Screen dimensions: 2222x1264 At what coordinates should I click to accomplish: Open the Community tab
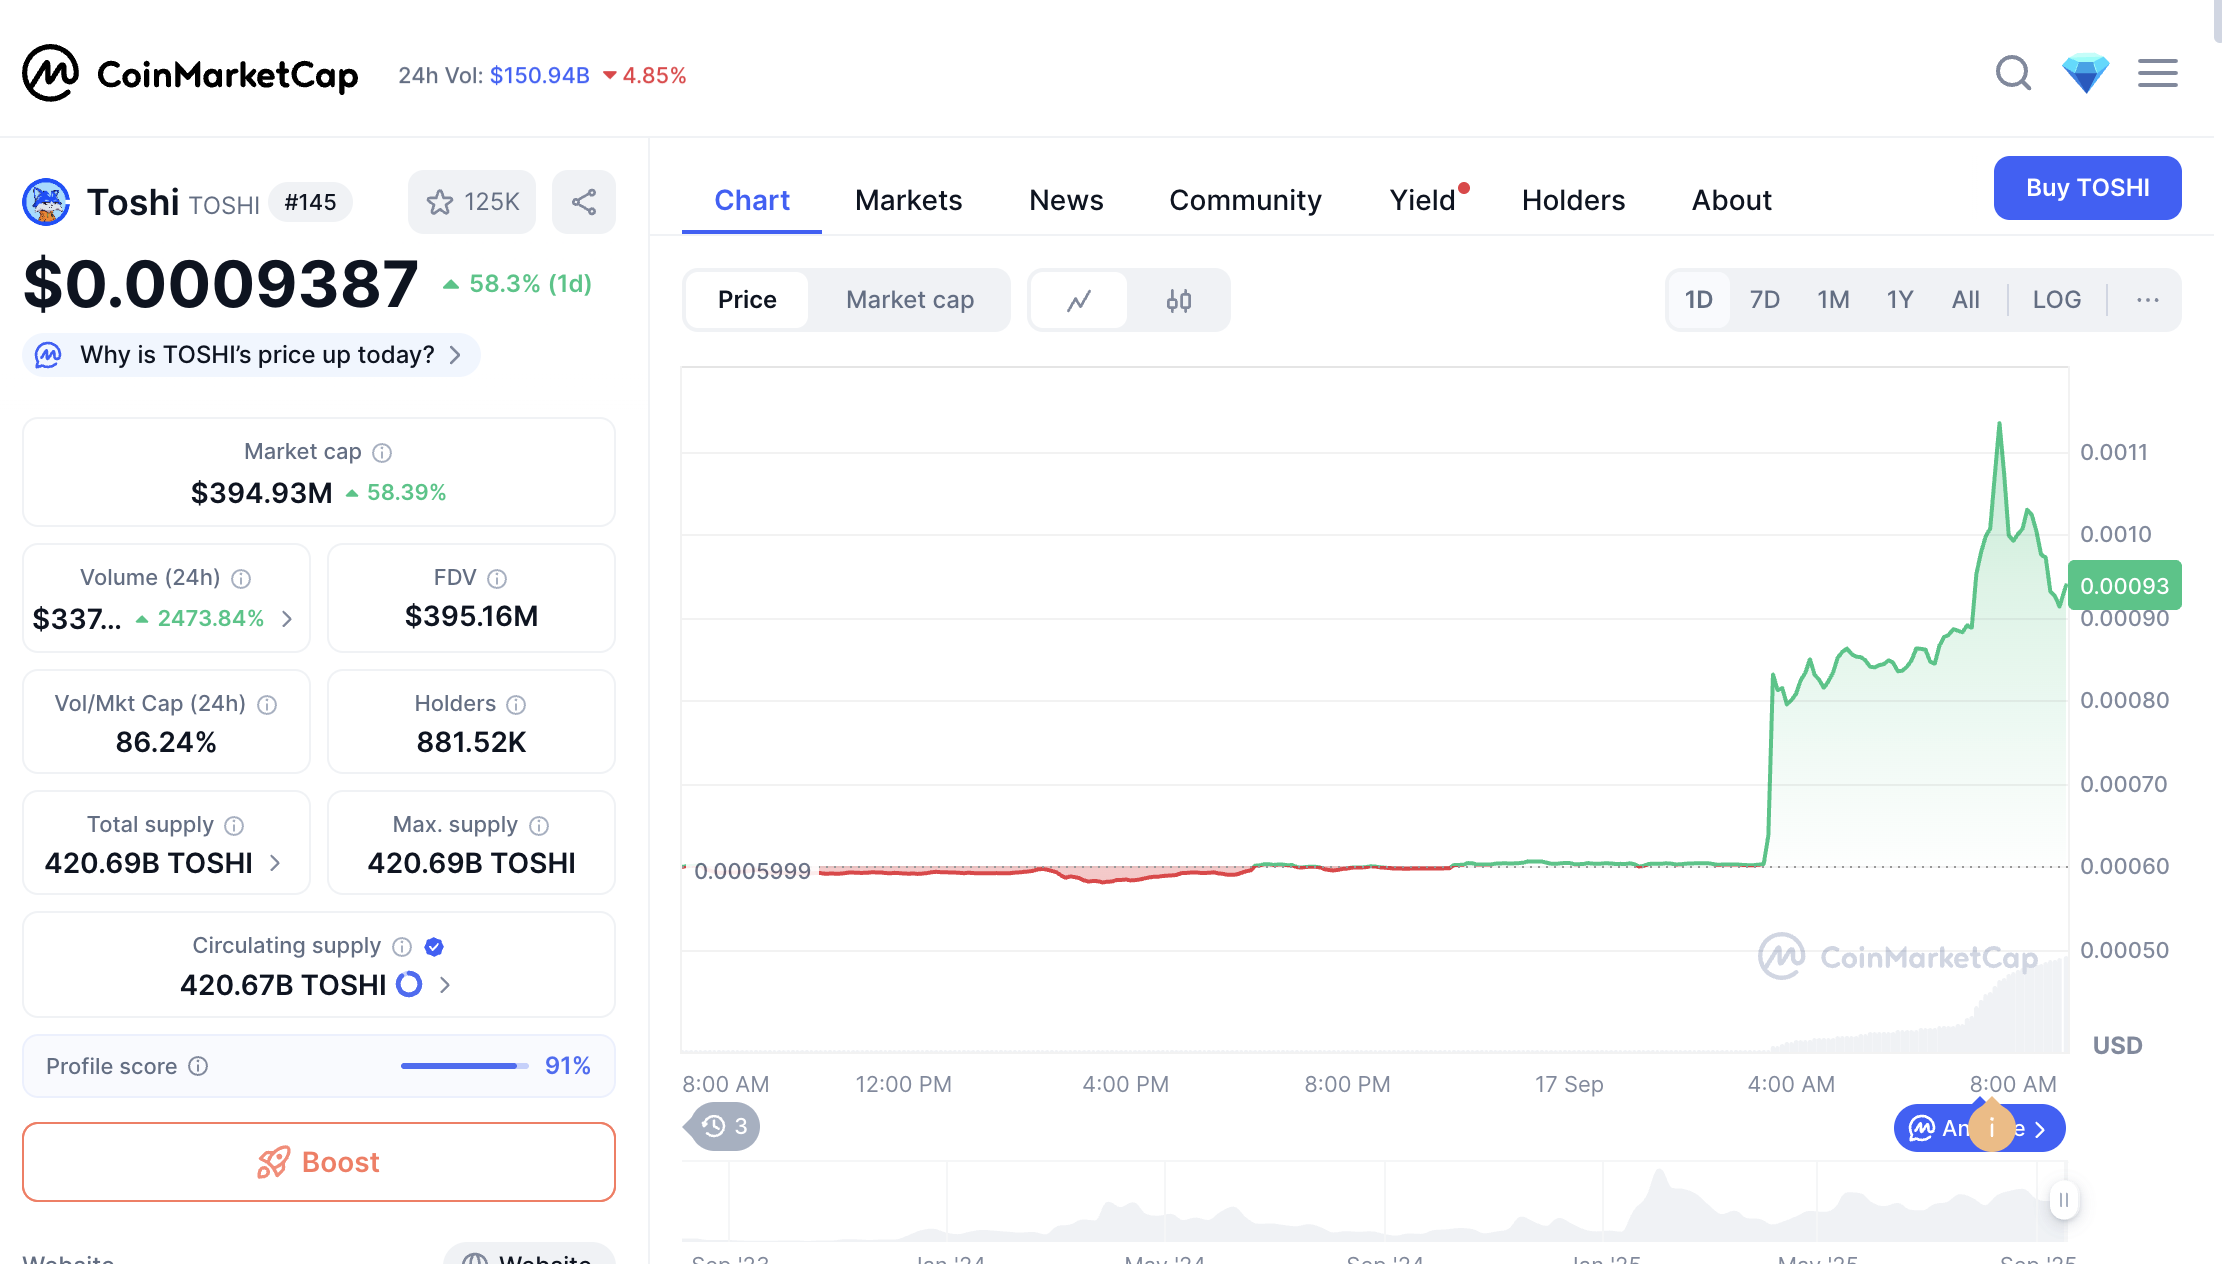[x=1245, y=200]
